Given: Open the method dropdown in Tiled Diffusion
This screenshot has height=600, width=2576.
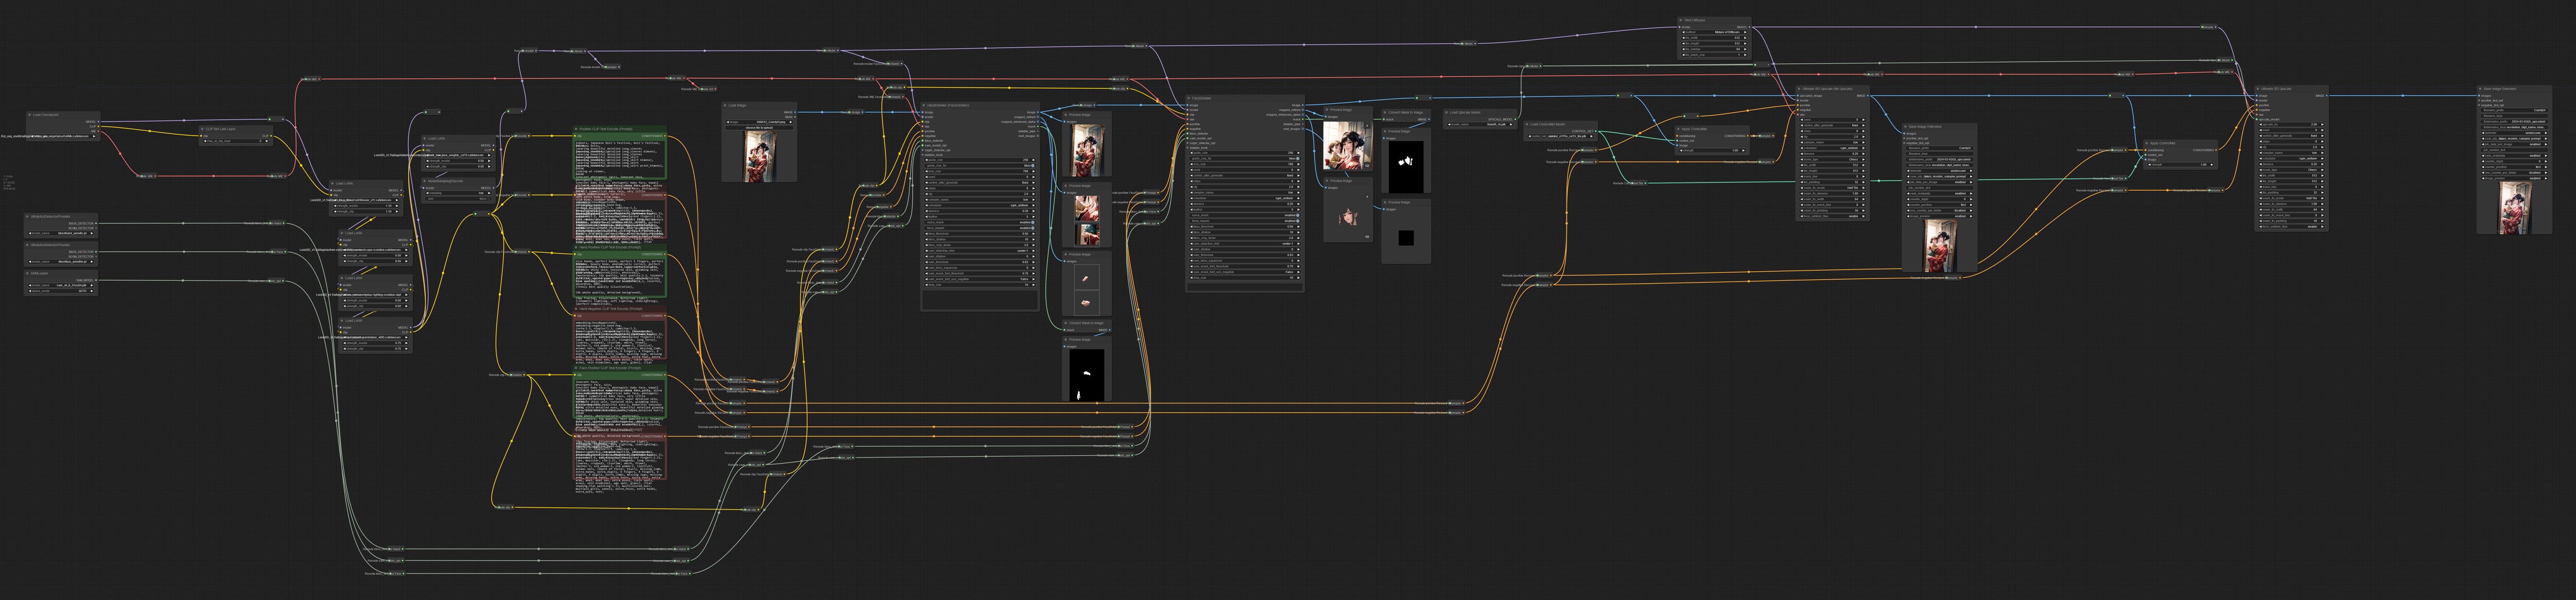Looking at the screenshot, I should point(1714,32).
